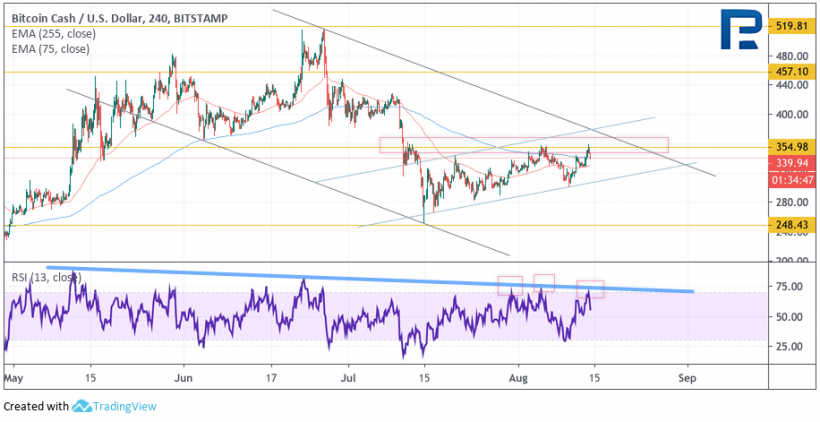This screenshot has width=820, height=422.
Task: Select the Aug date on time axis
Action: pyautogui.click(x=517, y=379)
